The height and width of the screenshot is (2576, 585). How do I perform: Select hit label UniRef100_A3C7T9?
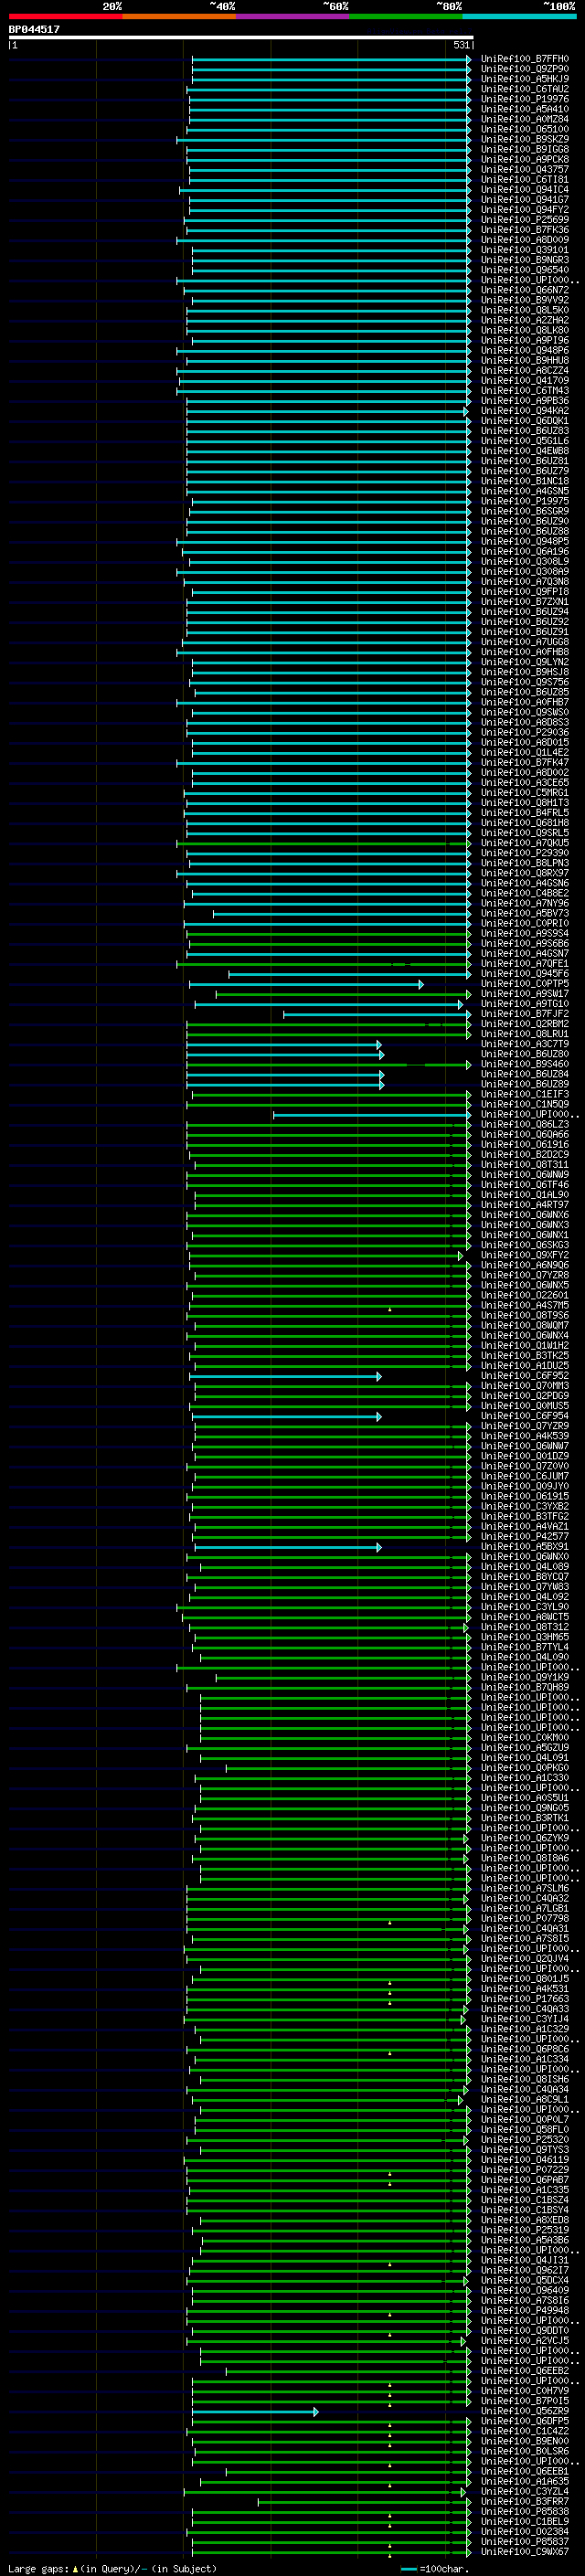pyautogui.click(x=525, y=1044)
